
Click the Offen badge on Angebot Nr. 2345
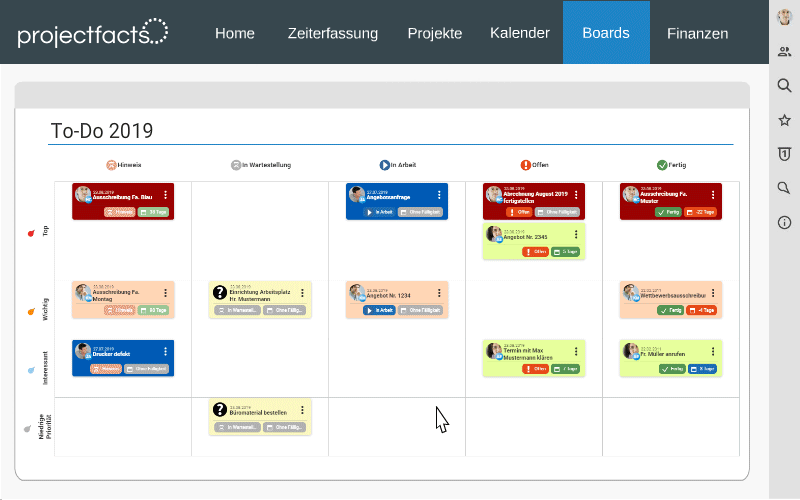pos(535,252)
